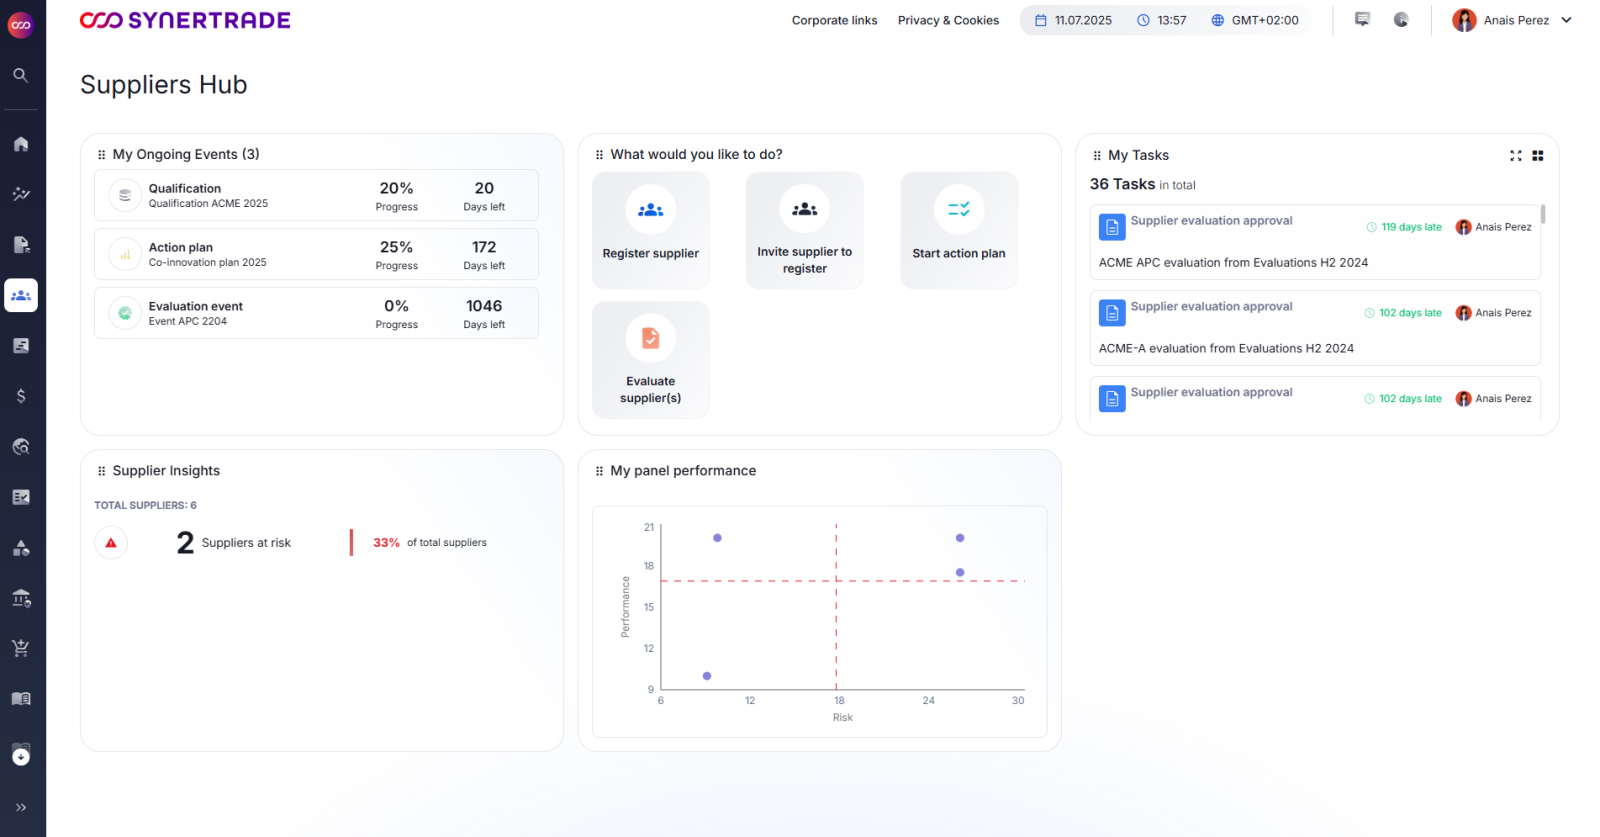Open the messages speech-bubble icon in header
Viewport: 1600px width, 837px height.
tap(1362, 19)
